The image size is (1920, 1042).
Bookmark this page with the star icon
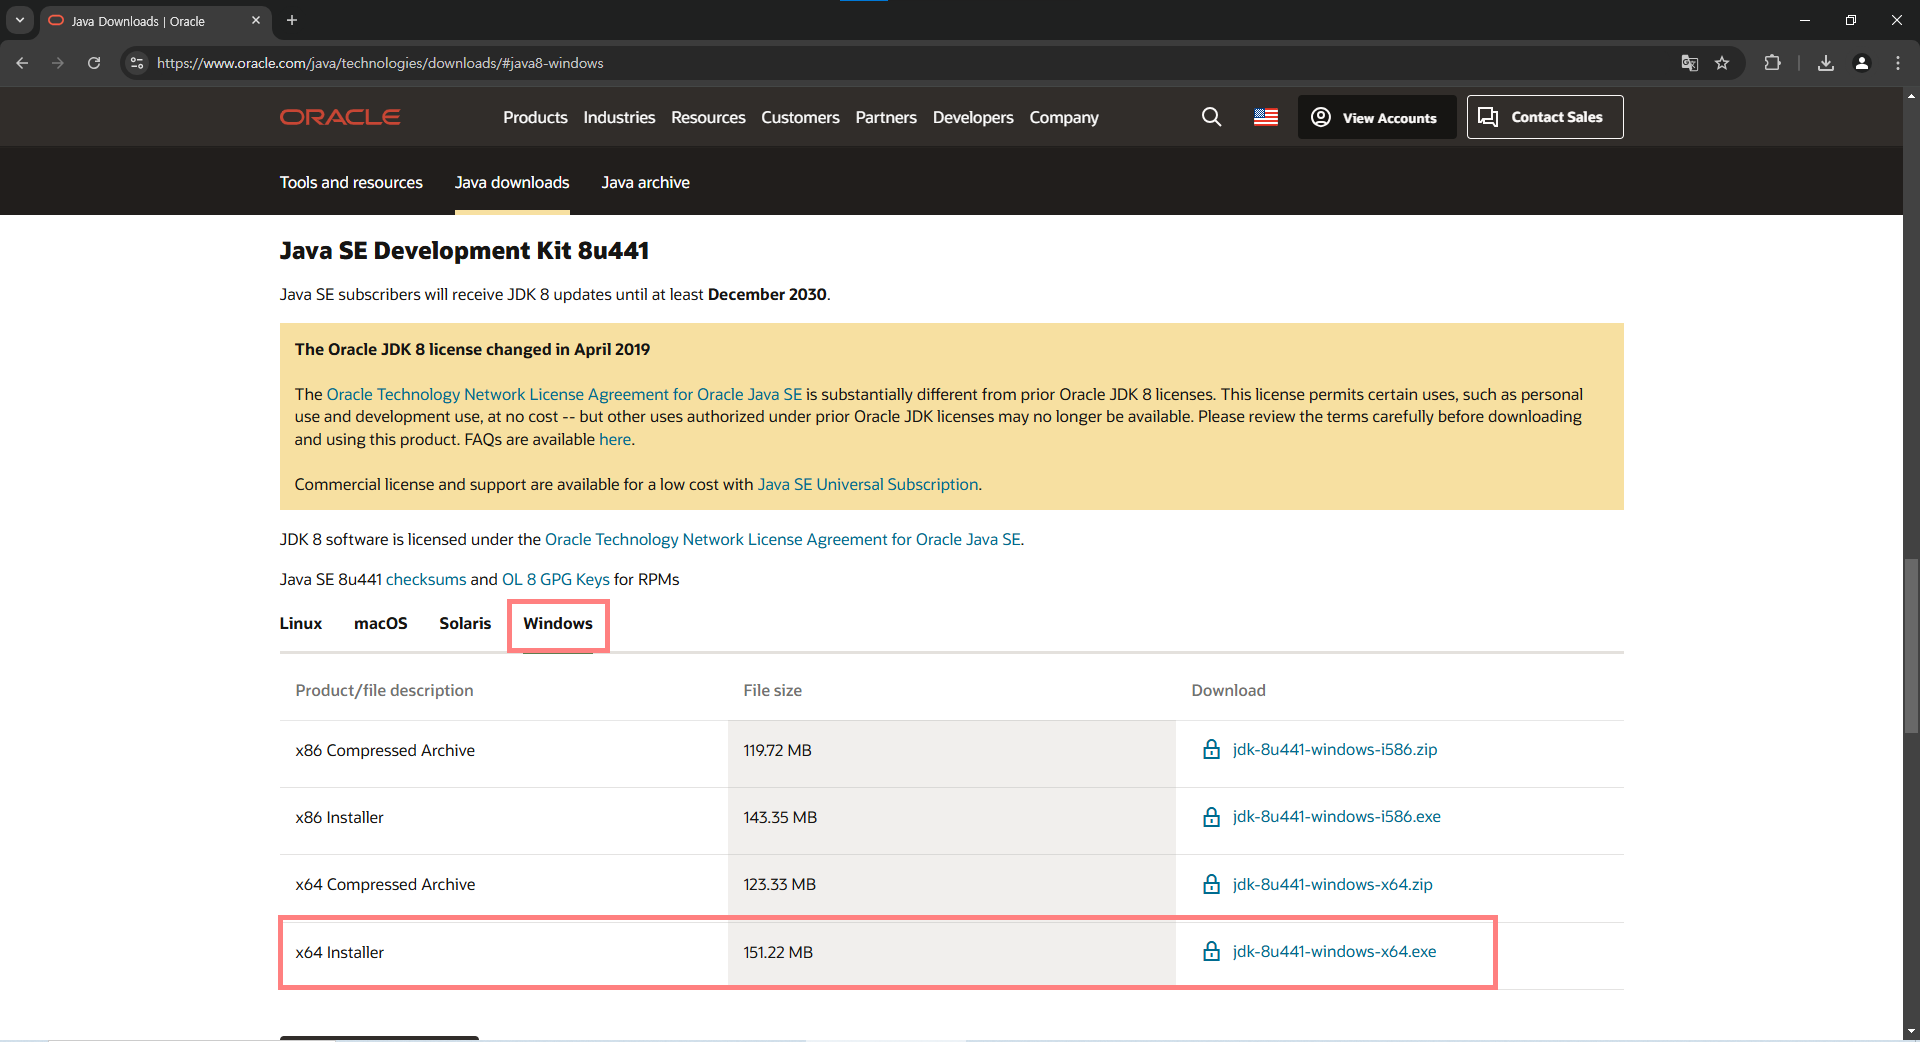(1722, 63)
